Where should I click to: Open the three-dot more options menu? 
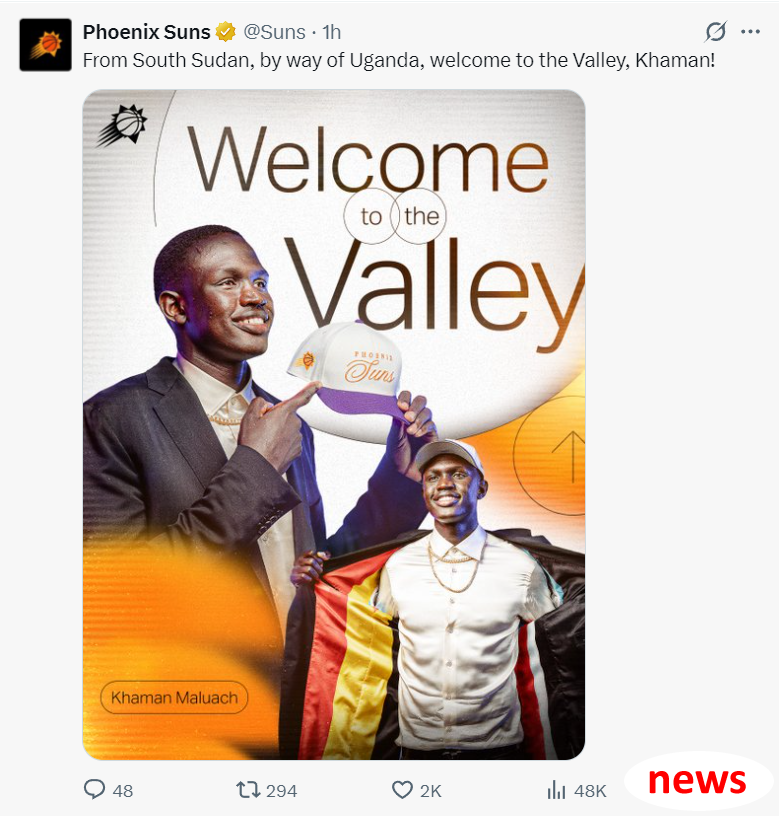pyautogui.click(x=750, y=32)
